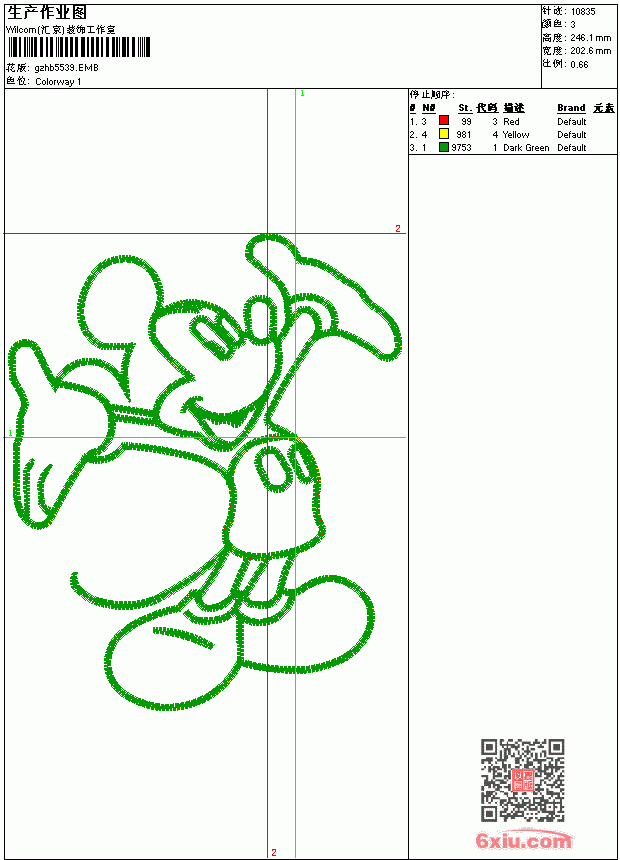Image resolution: width=620 pixels, height=860 pixels.
Task: Click the '停止顺序' stop sequence label
Action: 432,95
